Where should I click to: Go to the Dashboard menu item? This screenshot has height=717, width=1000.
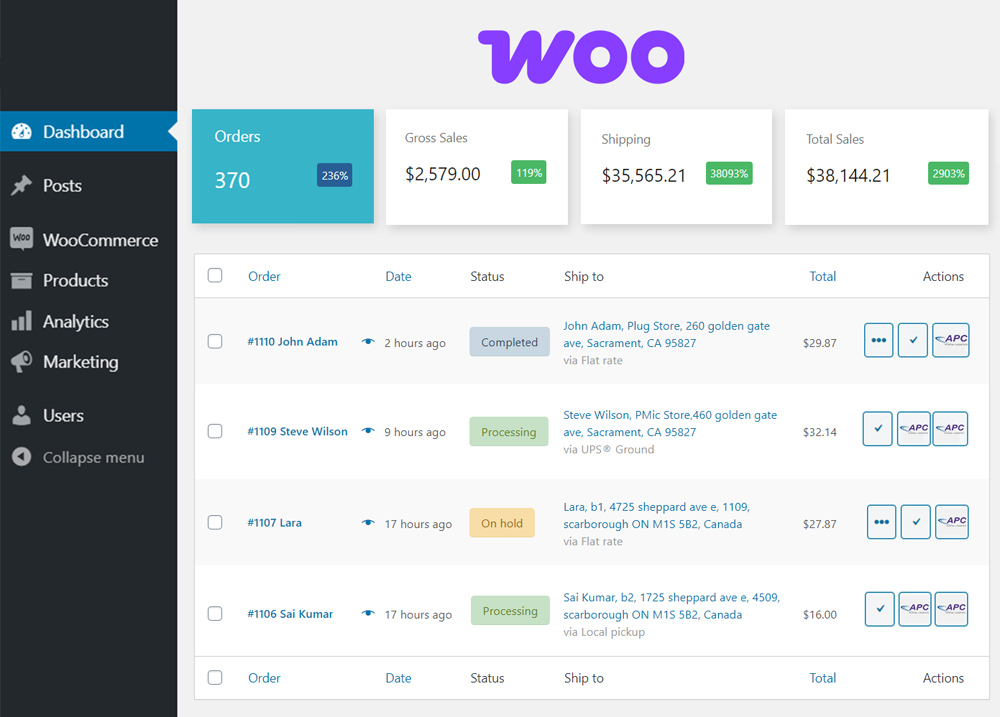pyautogui.click(x=81, y=131)
